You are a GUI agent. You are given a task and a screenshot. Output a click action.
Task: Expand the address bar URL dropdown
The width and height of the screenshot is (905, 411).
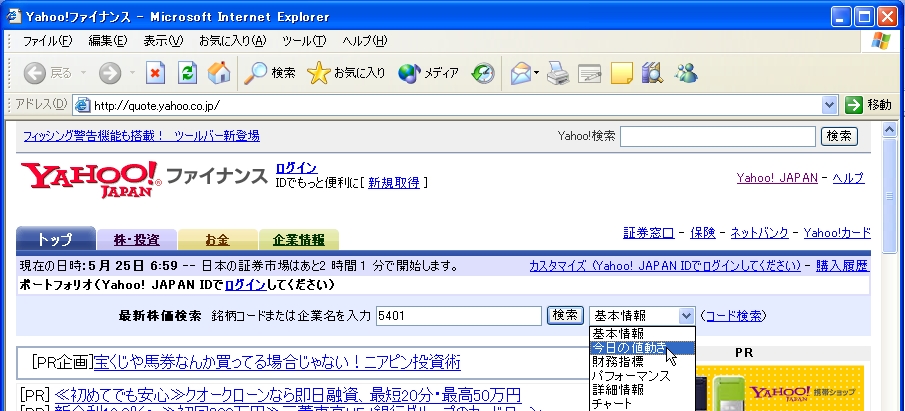[829, 105]
